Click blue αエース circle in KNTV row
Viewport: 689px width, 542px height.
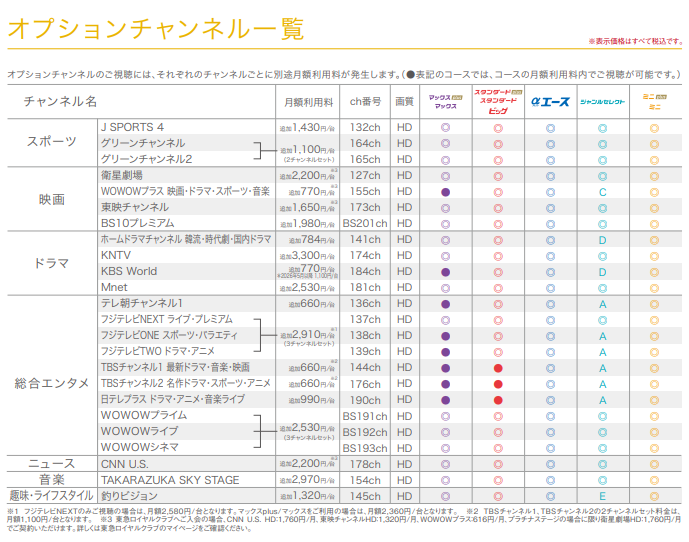click(550, 256)
